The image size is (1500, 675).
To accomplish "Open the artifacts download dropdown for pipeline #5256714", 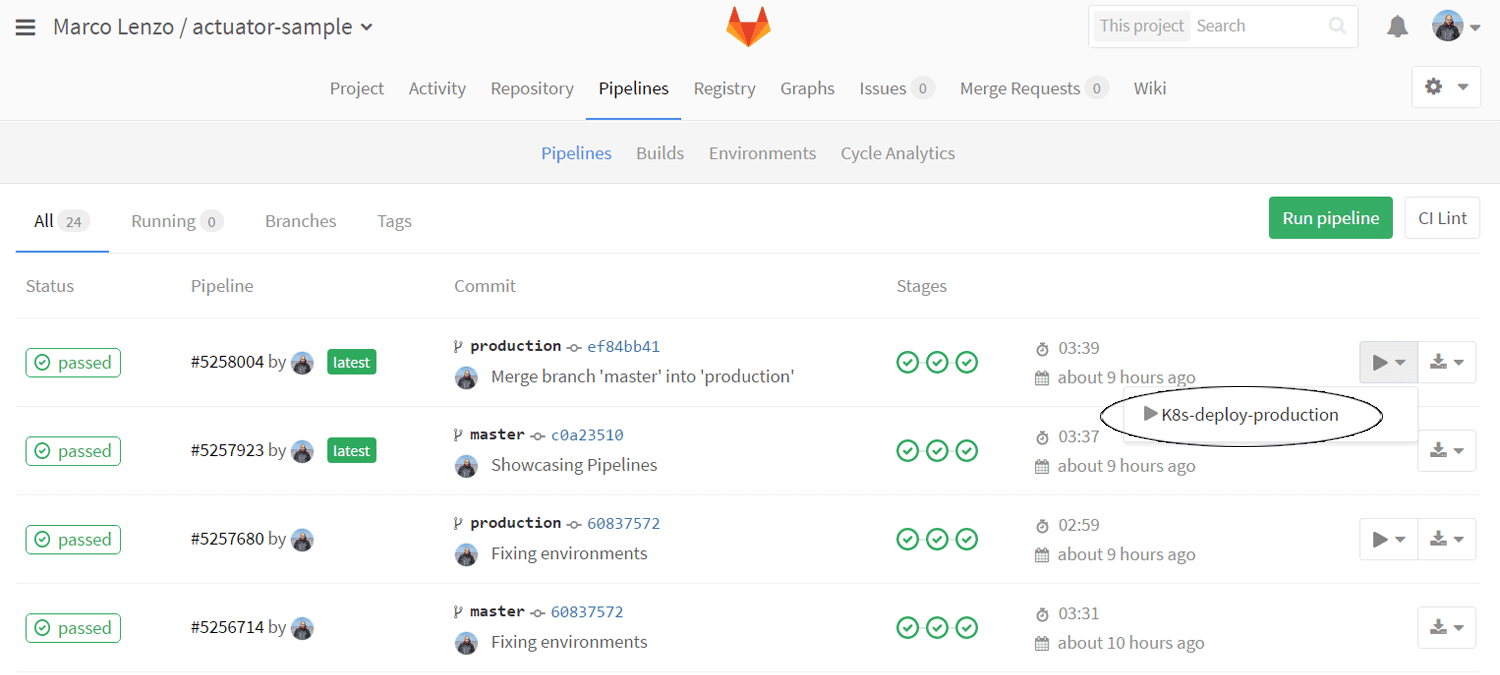I will (x=1447, y=627).
